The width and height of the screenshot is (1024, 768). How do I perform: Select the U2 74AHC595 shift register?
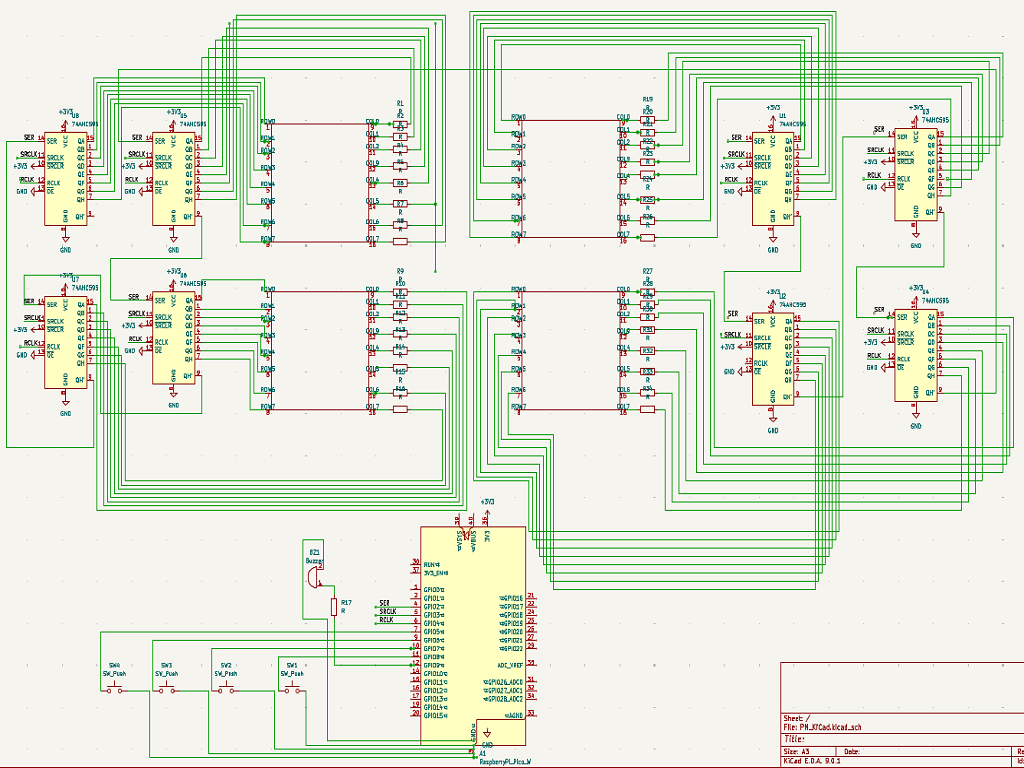(773, 359)
